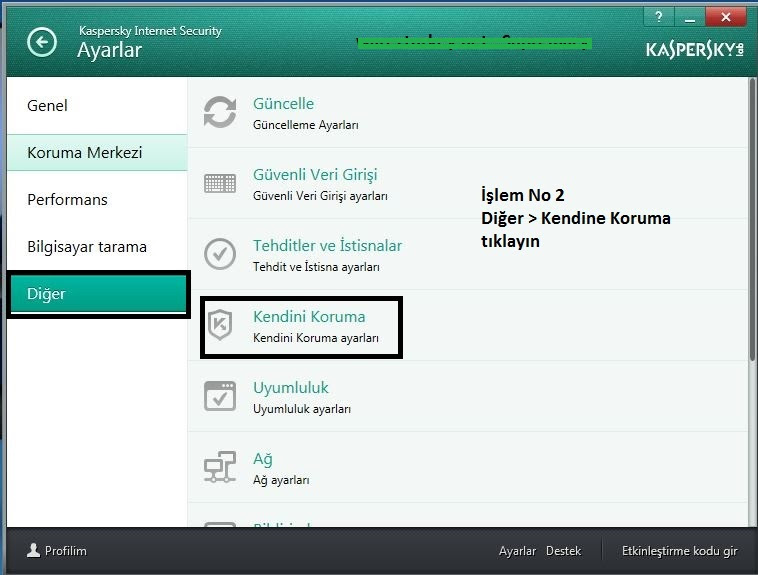758x575 pixels.
Task: Click 'Güvenli Veri Girişi ayarları' text
Action: point(320,196)
